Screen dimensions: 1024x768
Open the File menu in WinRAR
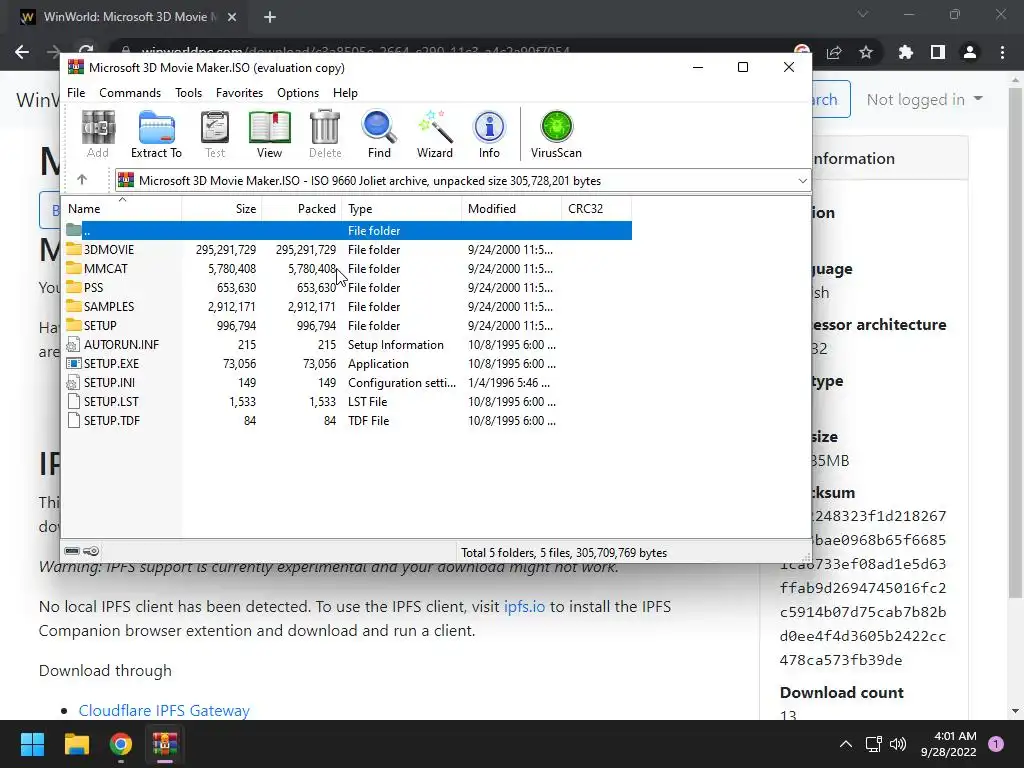[x=76, y=93]
